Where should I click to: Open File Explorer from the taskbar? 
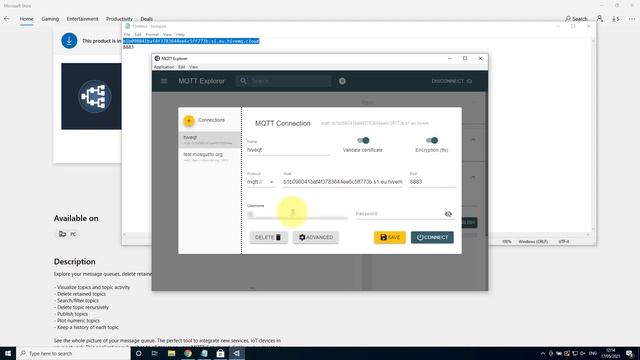pyautogui.click(x=171, y=353)
